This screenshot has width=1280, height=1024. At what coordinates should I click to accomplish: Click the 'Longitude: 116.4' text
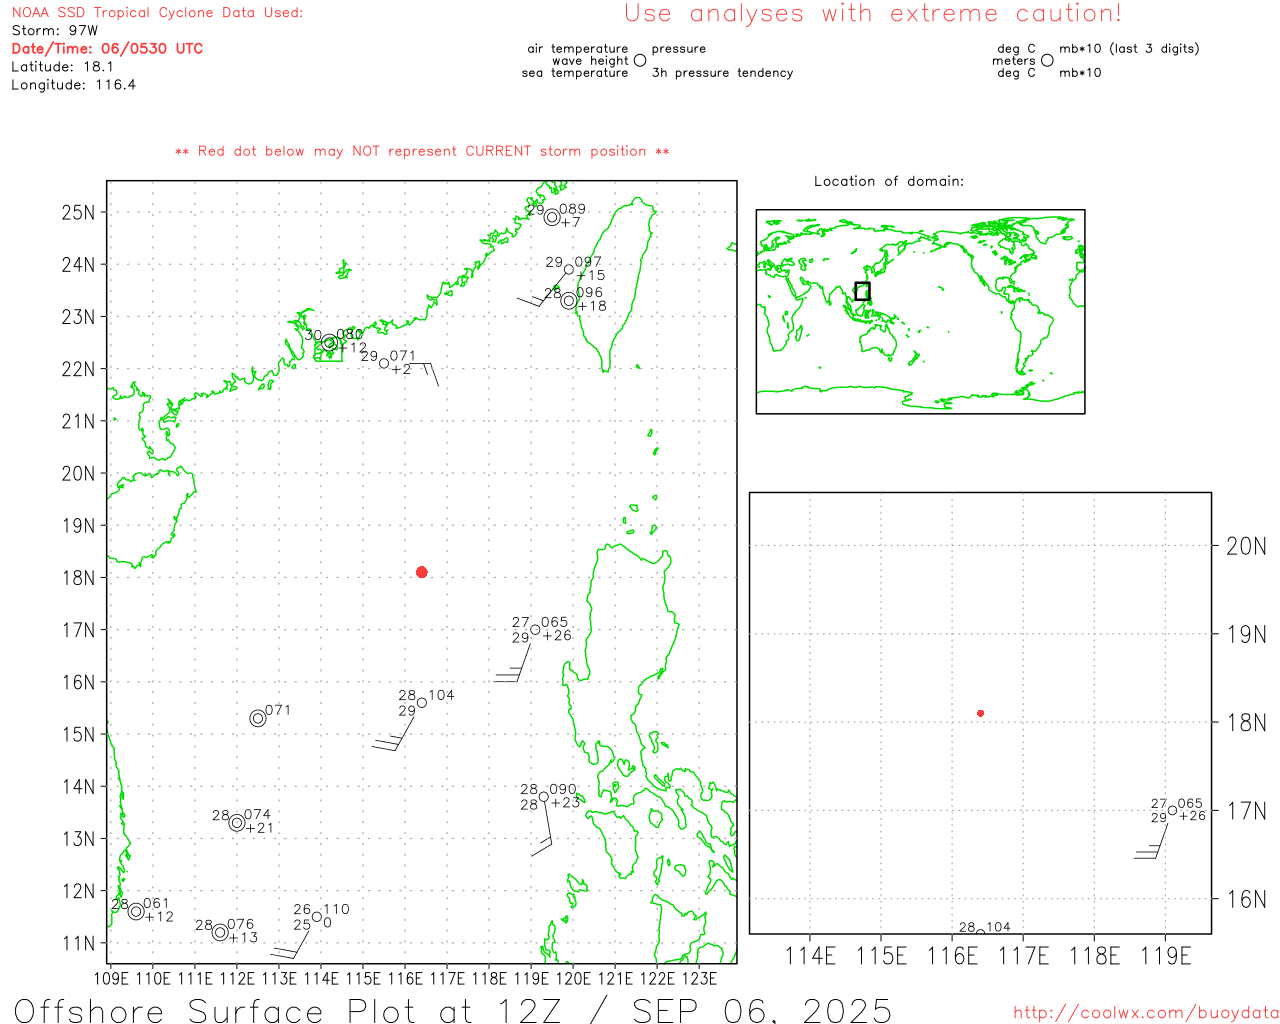(73, 85)
